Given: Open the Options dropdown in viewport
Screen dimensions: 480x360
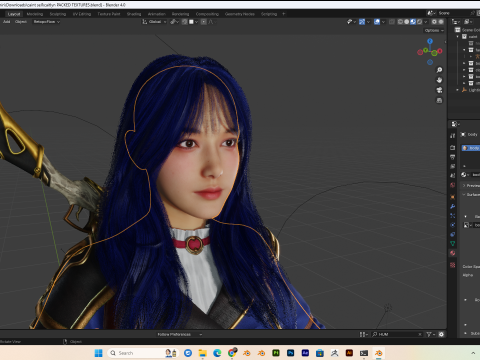Looking at the screenshot, I should tap(434, 30).
